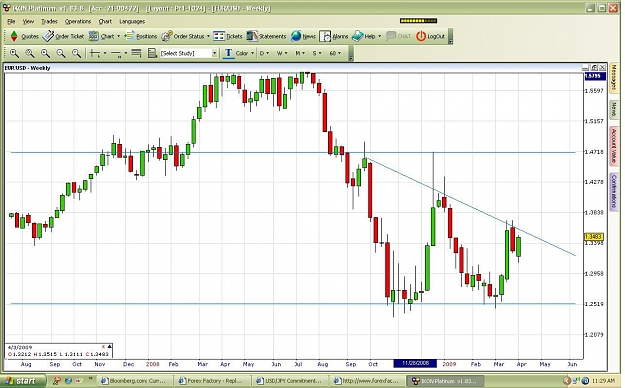Switch to the Messages side tab
This screenshot has height=388, width=625.
tap(614, 78)
